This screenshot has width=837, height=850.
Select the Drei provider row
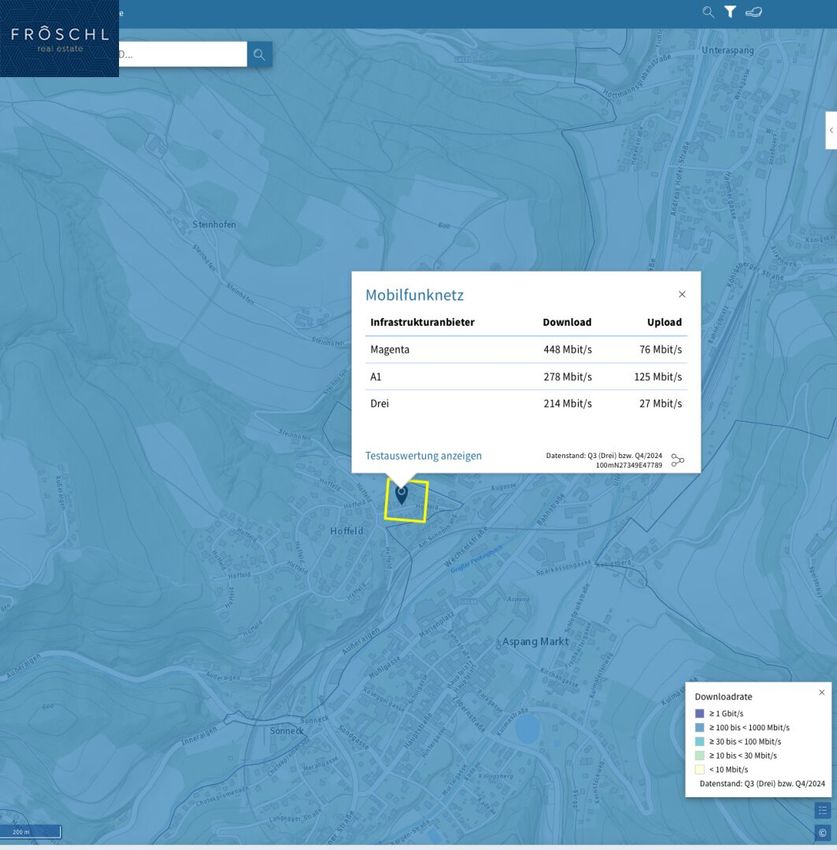526,403
